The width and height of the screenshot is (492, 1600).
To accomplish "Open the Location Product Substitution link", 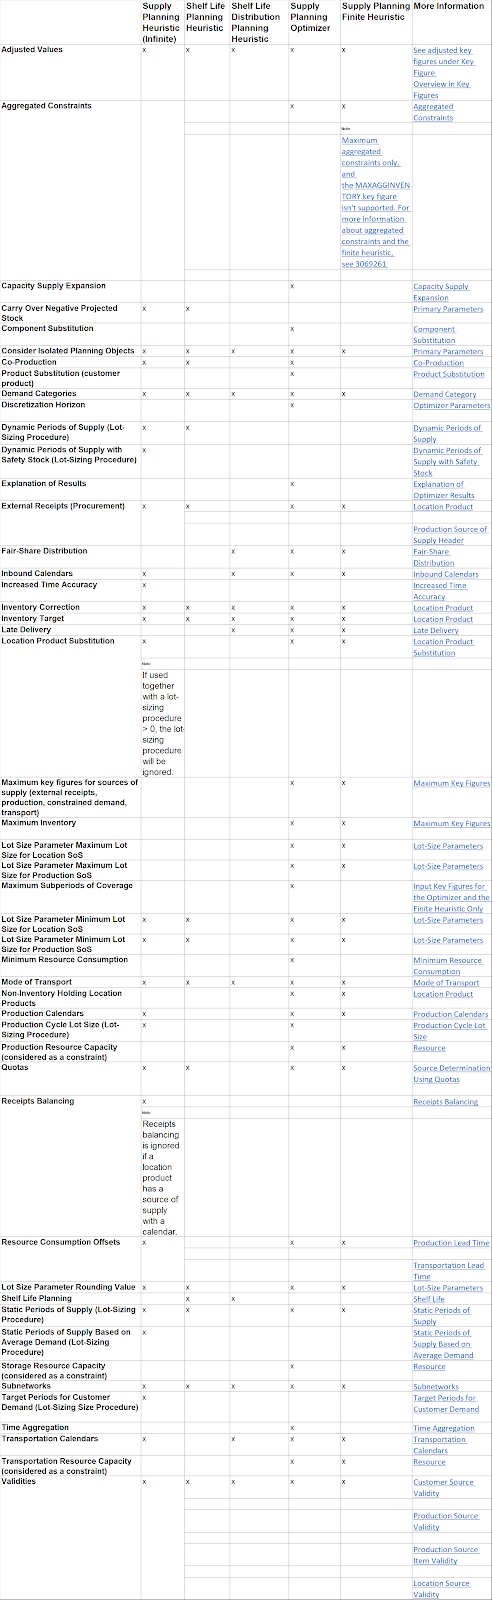I will coord(443,647).
